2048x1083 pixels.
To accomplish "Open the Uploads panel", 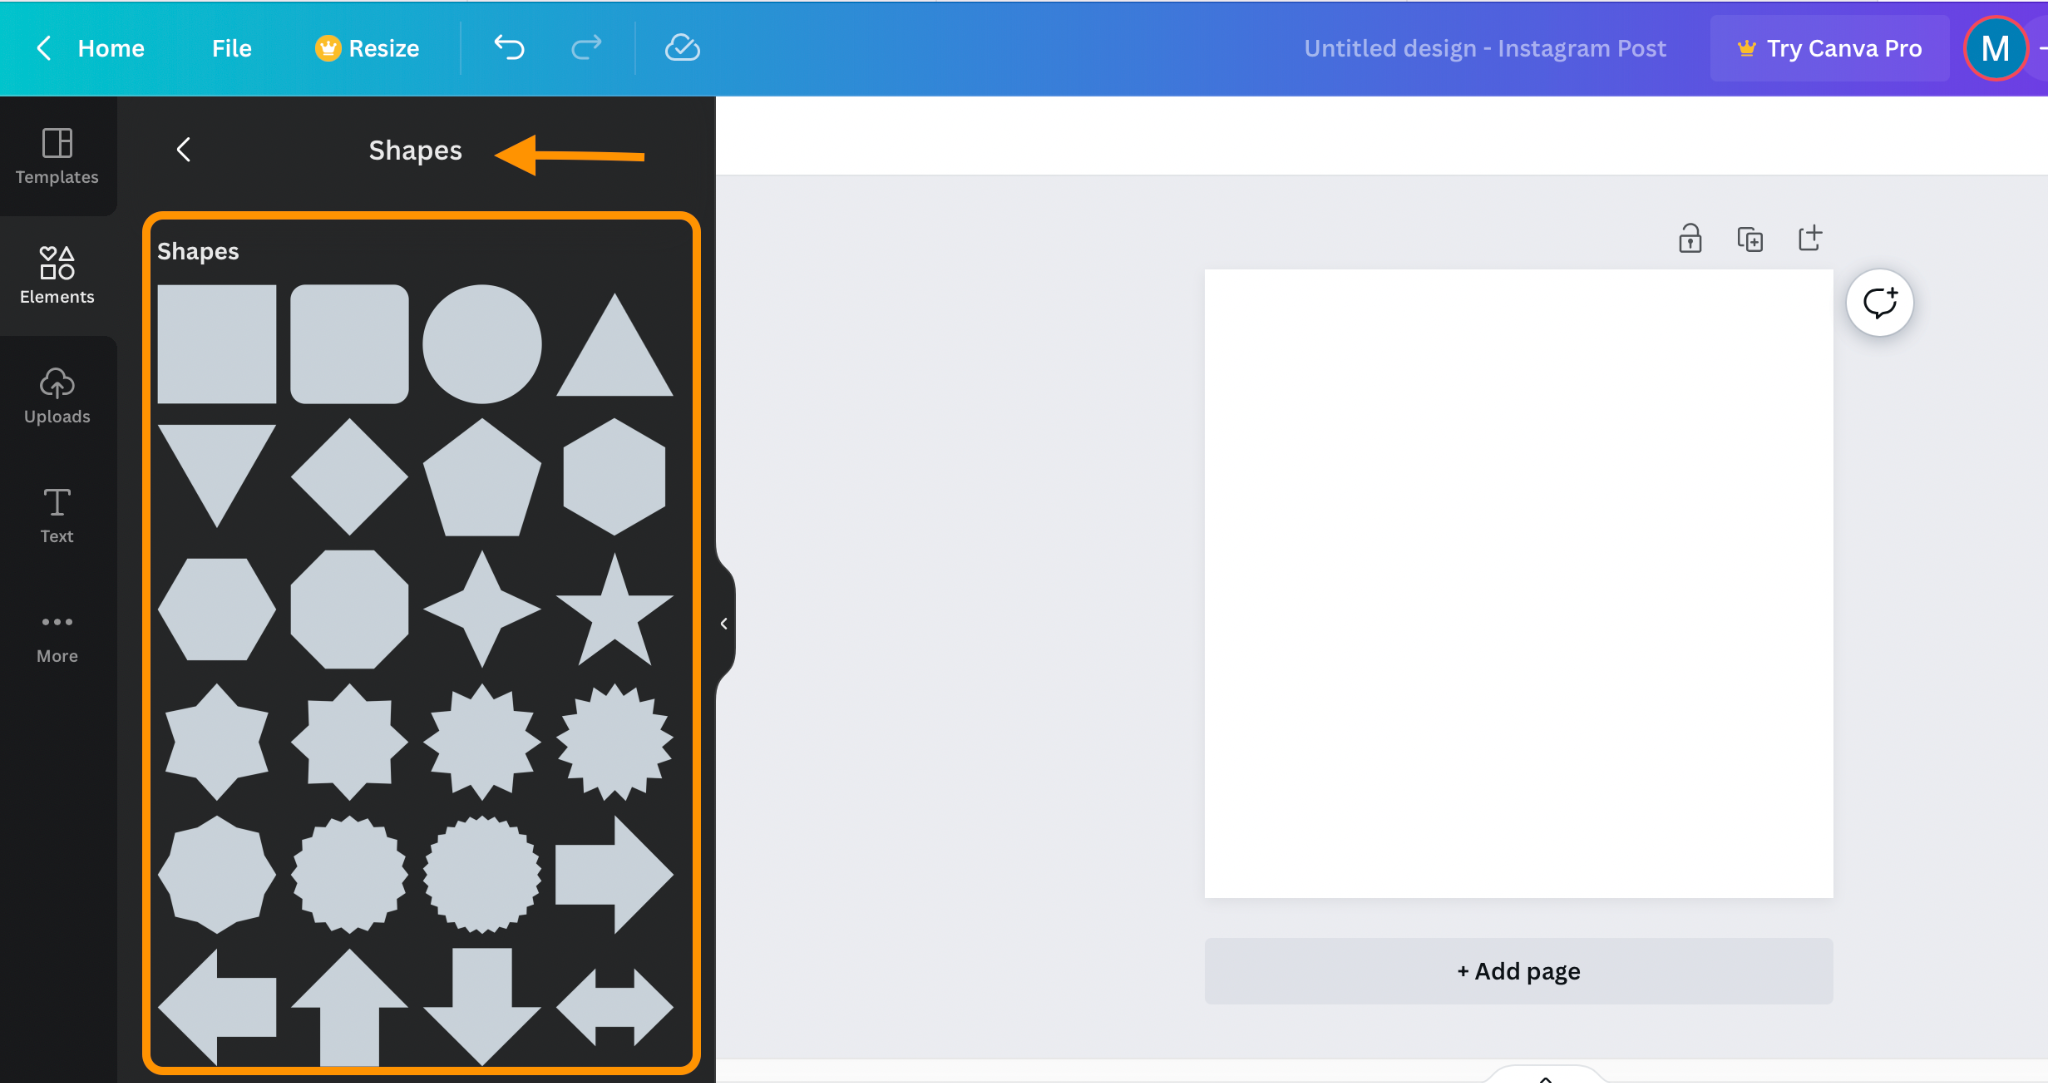I will pos(57,396).
